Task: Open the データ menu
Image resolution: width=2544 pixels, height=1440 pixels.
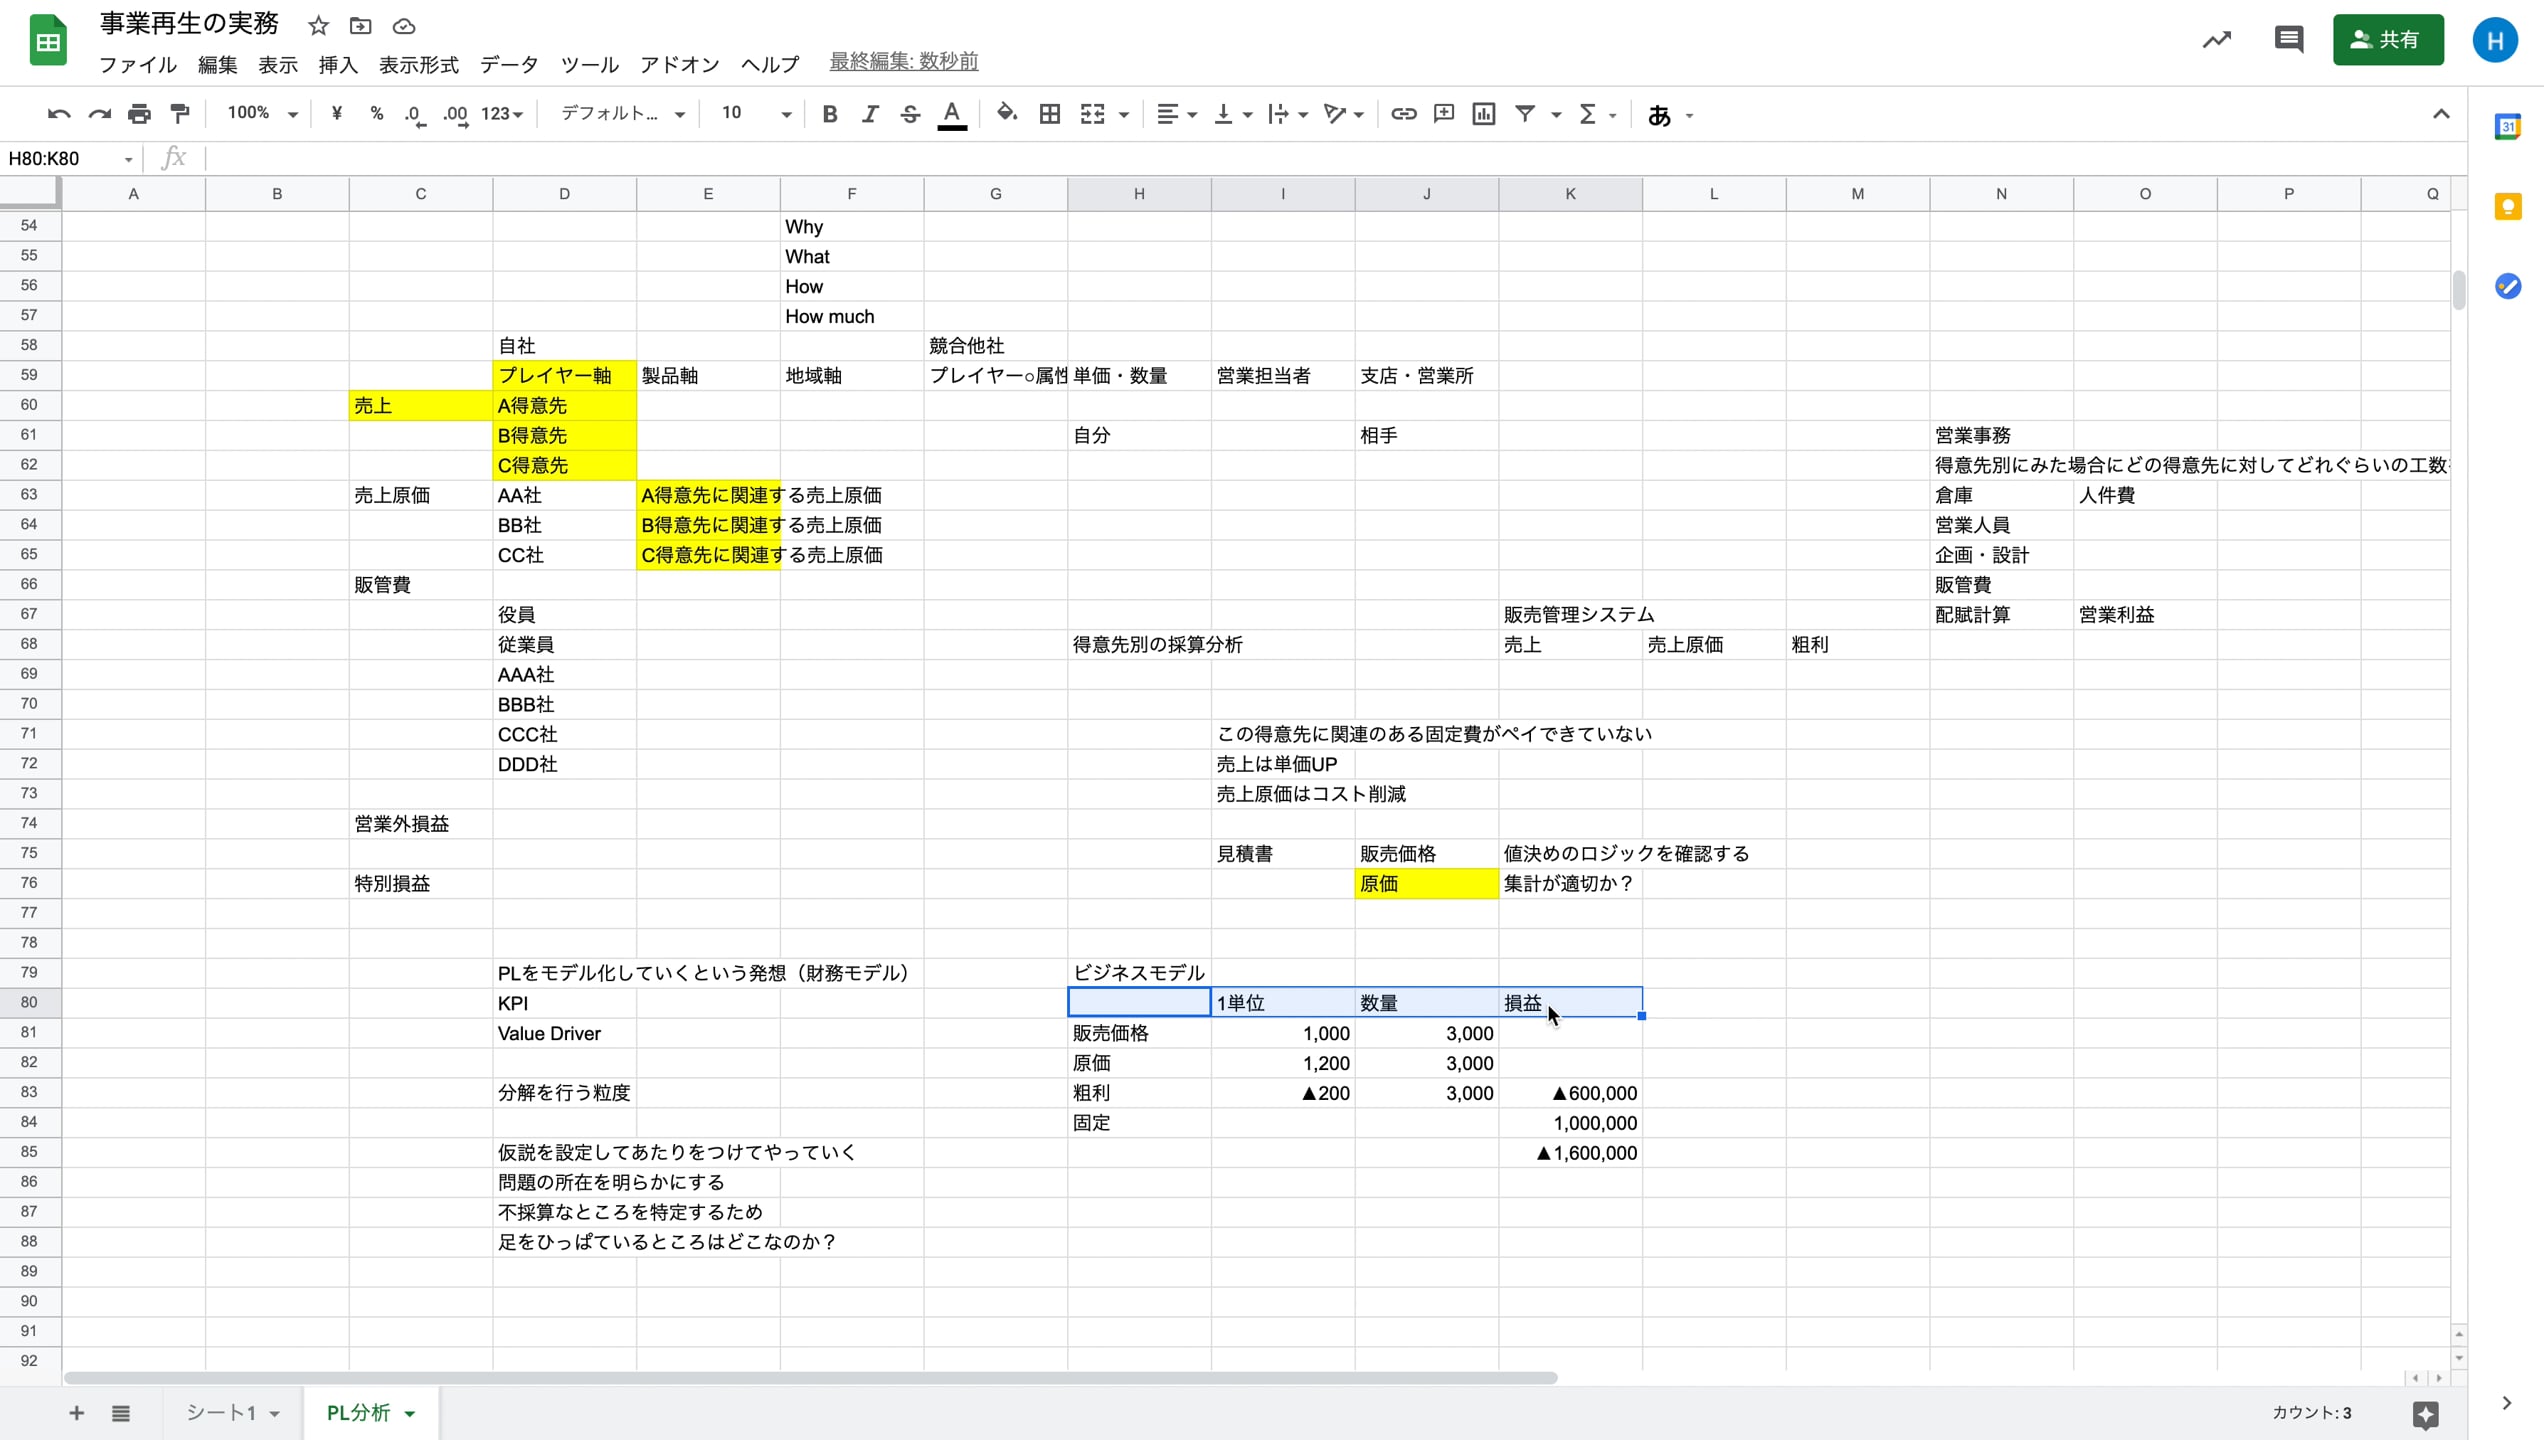Action: [508, 64]
